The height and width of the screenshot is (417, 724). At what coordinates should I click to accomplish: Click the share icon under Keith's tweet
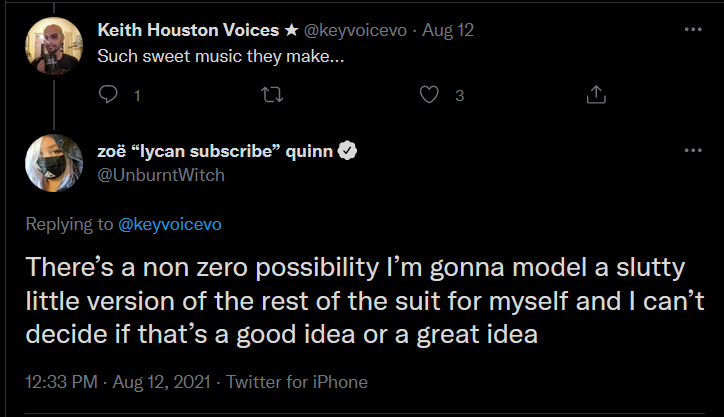pos(596,95)
